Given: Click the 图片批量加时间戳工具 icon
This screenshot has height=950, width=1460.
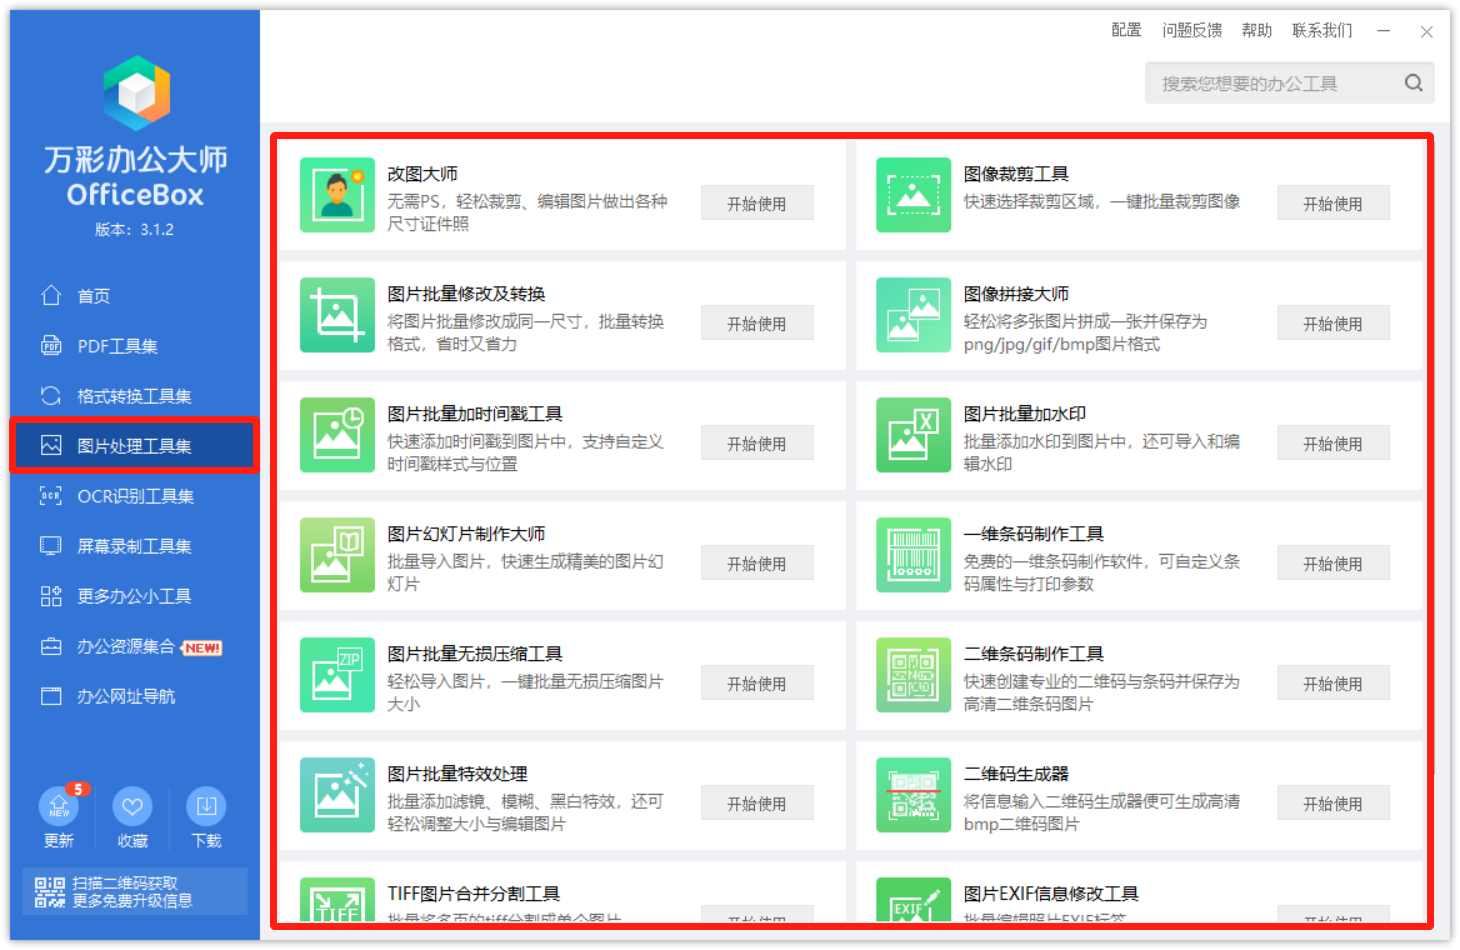Looking at the screenshot, I should point(337,435).
